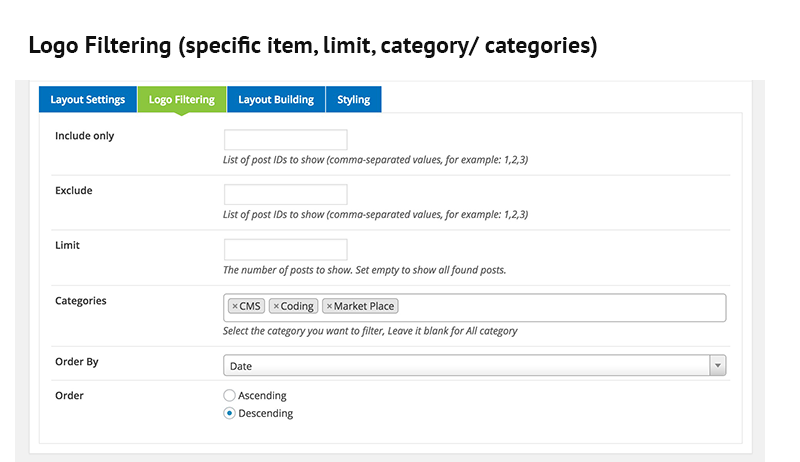Click the Limit input field
Screen dimensions: 800x462
tap(285, 250)
